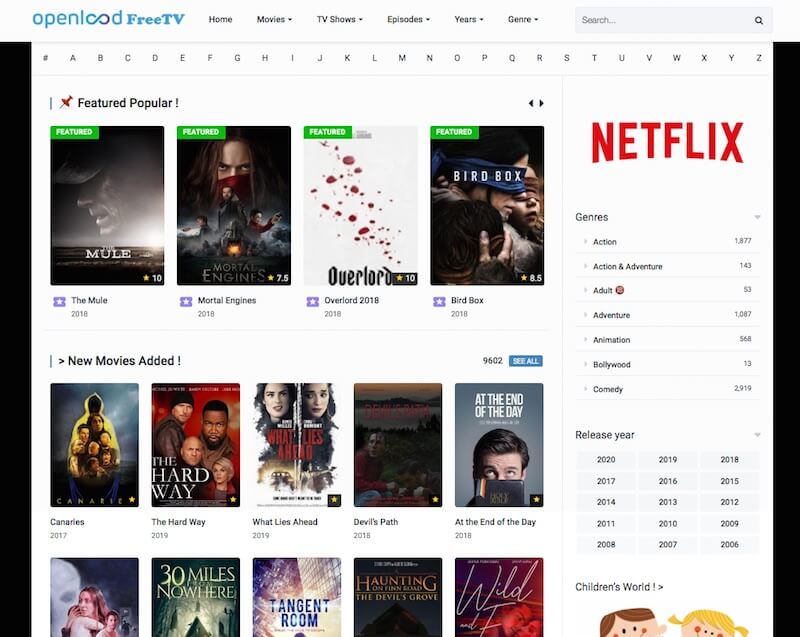This screenshot has width=800, height=637.
Task: Filter titles by letter M
Action: pyautogui.click(x=402, y=58)
